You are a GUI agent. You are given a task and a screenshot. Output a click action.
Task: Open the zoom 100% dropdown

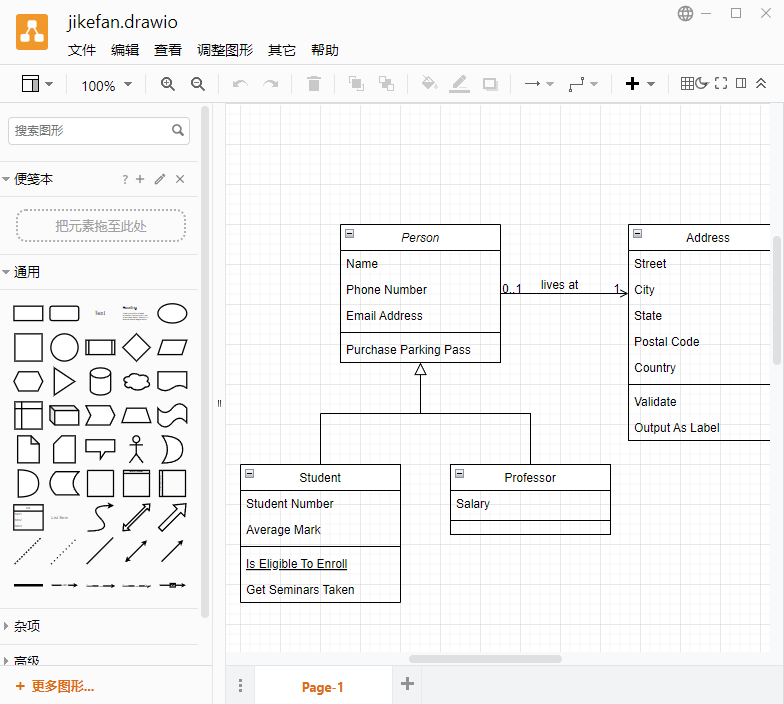(106, 86)
